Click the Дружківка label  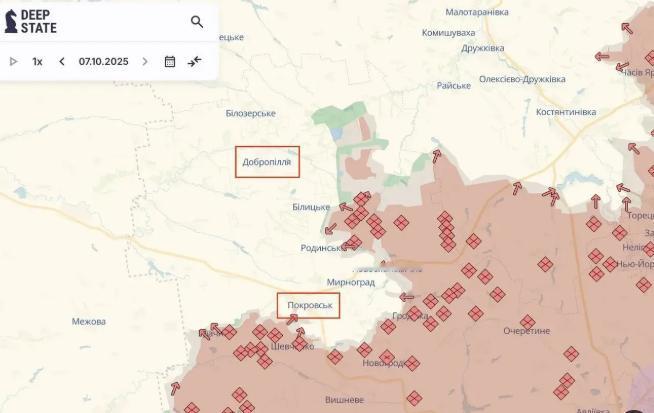(483, 48)
